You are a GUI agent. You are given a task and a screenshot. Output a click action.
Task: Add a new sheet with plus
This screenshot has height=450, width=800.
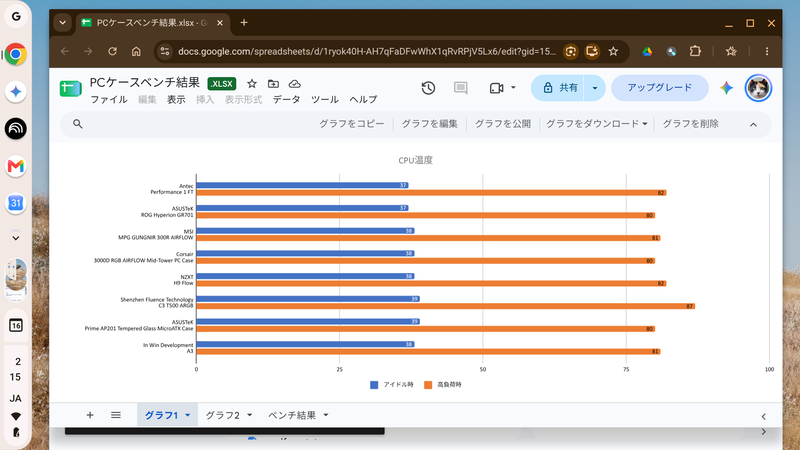pos(90,415)
